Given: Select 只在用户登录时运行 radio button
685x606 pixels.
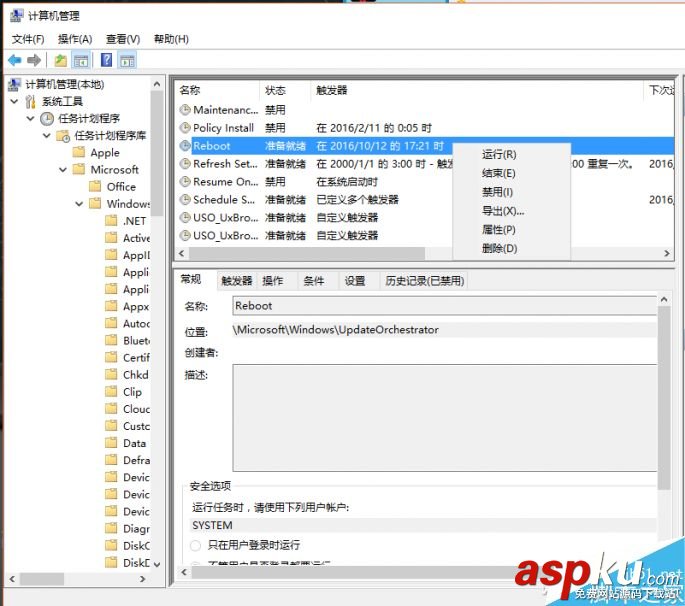Looking at the screenshot, I should [x=195, y=545].
